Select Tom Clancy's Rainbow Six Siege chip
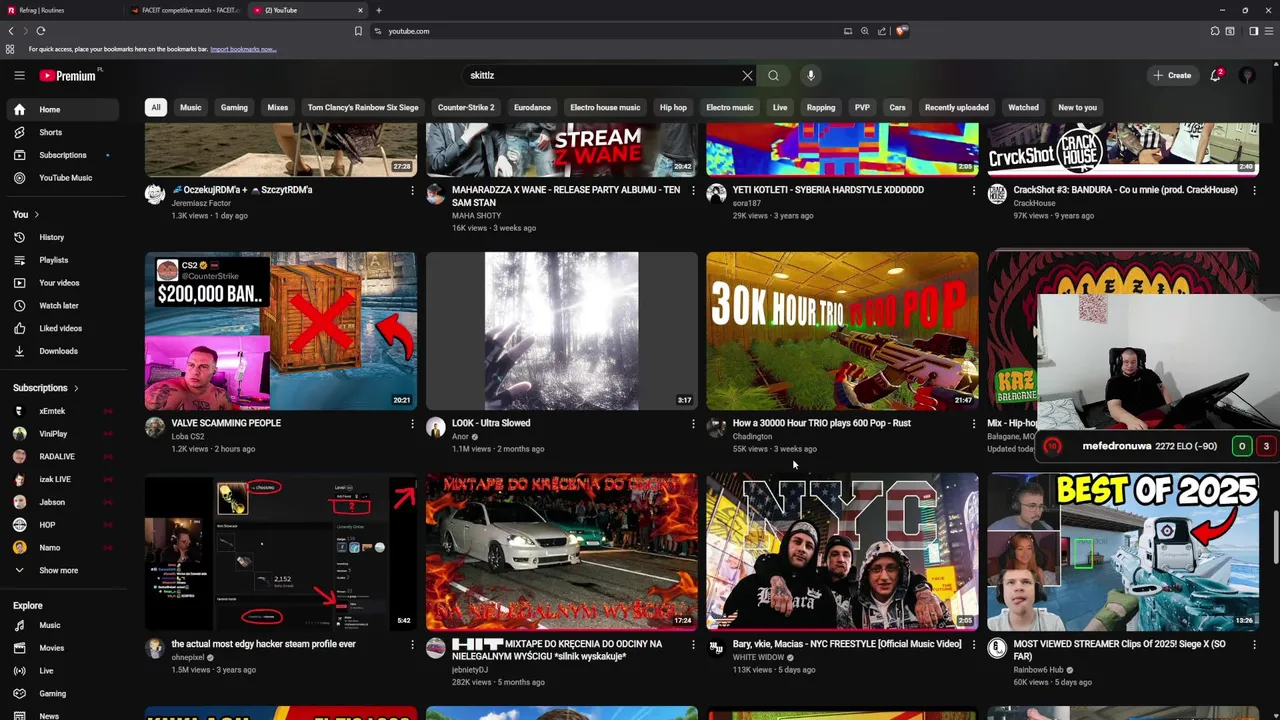The width and height of the screenshot is (1280, 720). (x=363, y=107)
